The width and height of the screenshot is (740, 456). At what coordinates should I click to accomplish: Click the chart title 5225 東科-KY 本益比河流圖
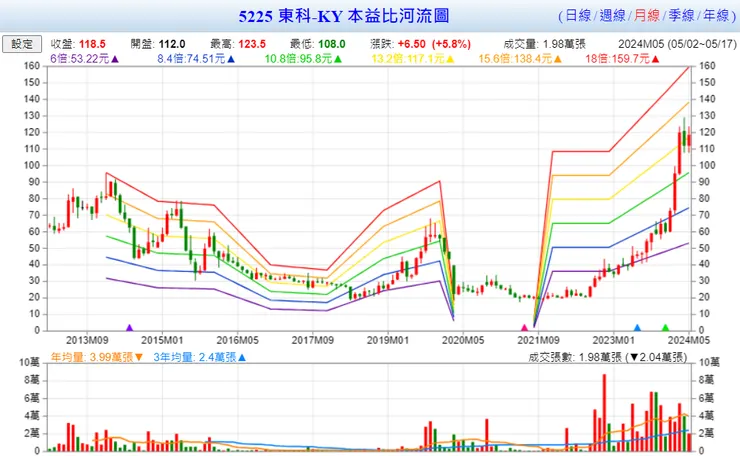[344, 16]
